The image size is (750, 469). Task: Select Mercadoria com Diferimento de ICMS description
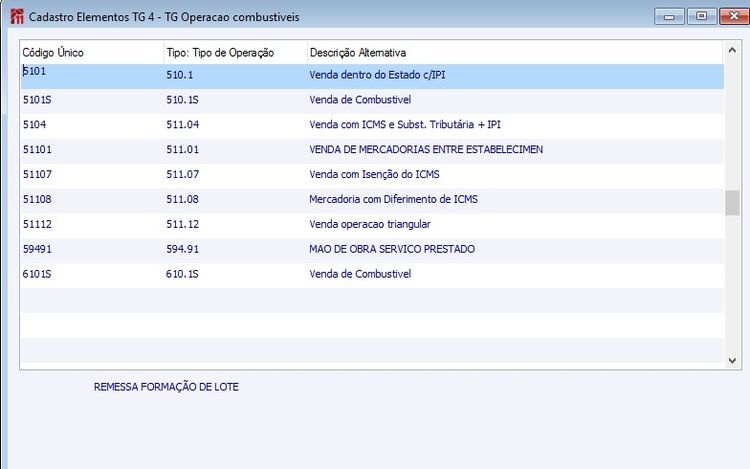(393, 199)
